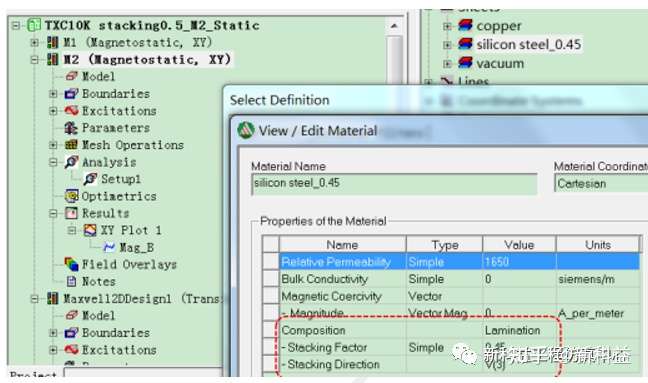Click the Maxwell2DDesign1 design icon

point(52,298)
